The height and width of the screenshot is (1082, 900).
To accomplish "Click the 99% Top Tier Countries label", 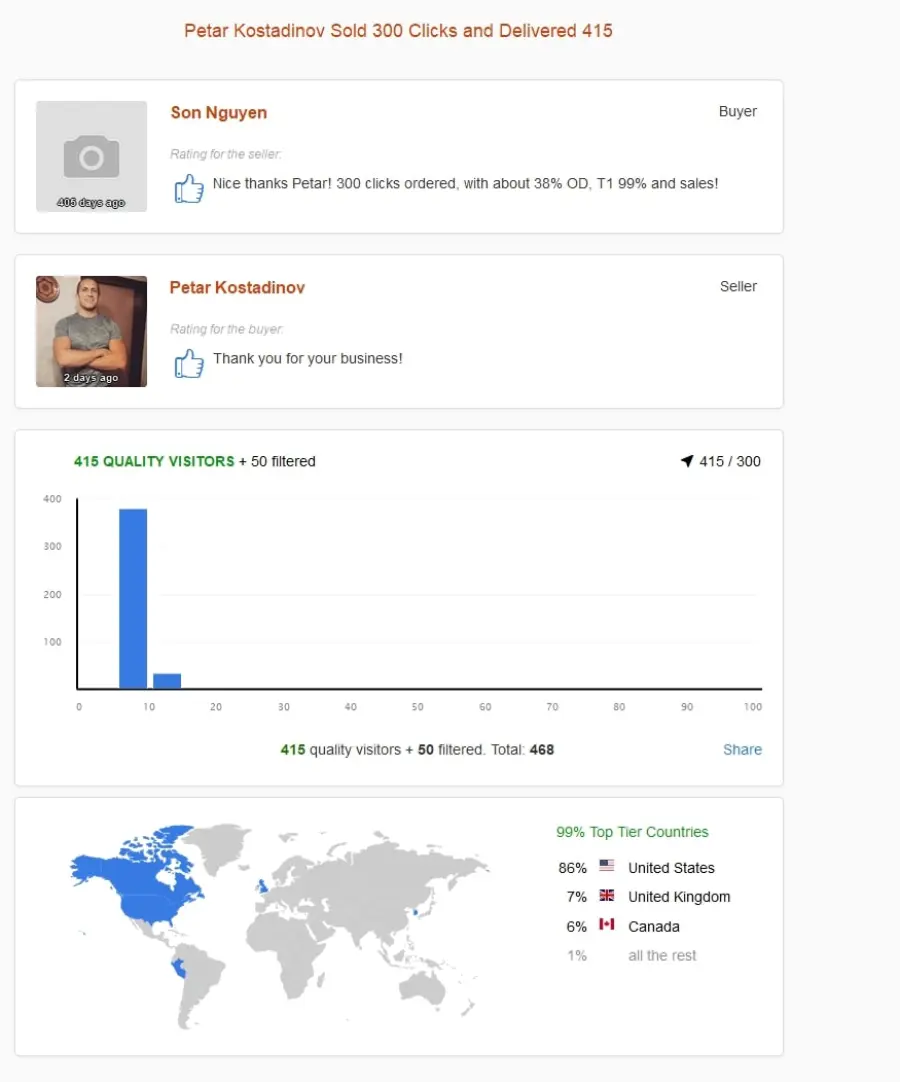I will (x=632, y=832).
